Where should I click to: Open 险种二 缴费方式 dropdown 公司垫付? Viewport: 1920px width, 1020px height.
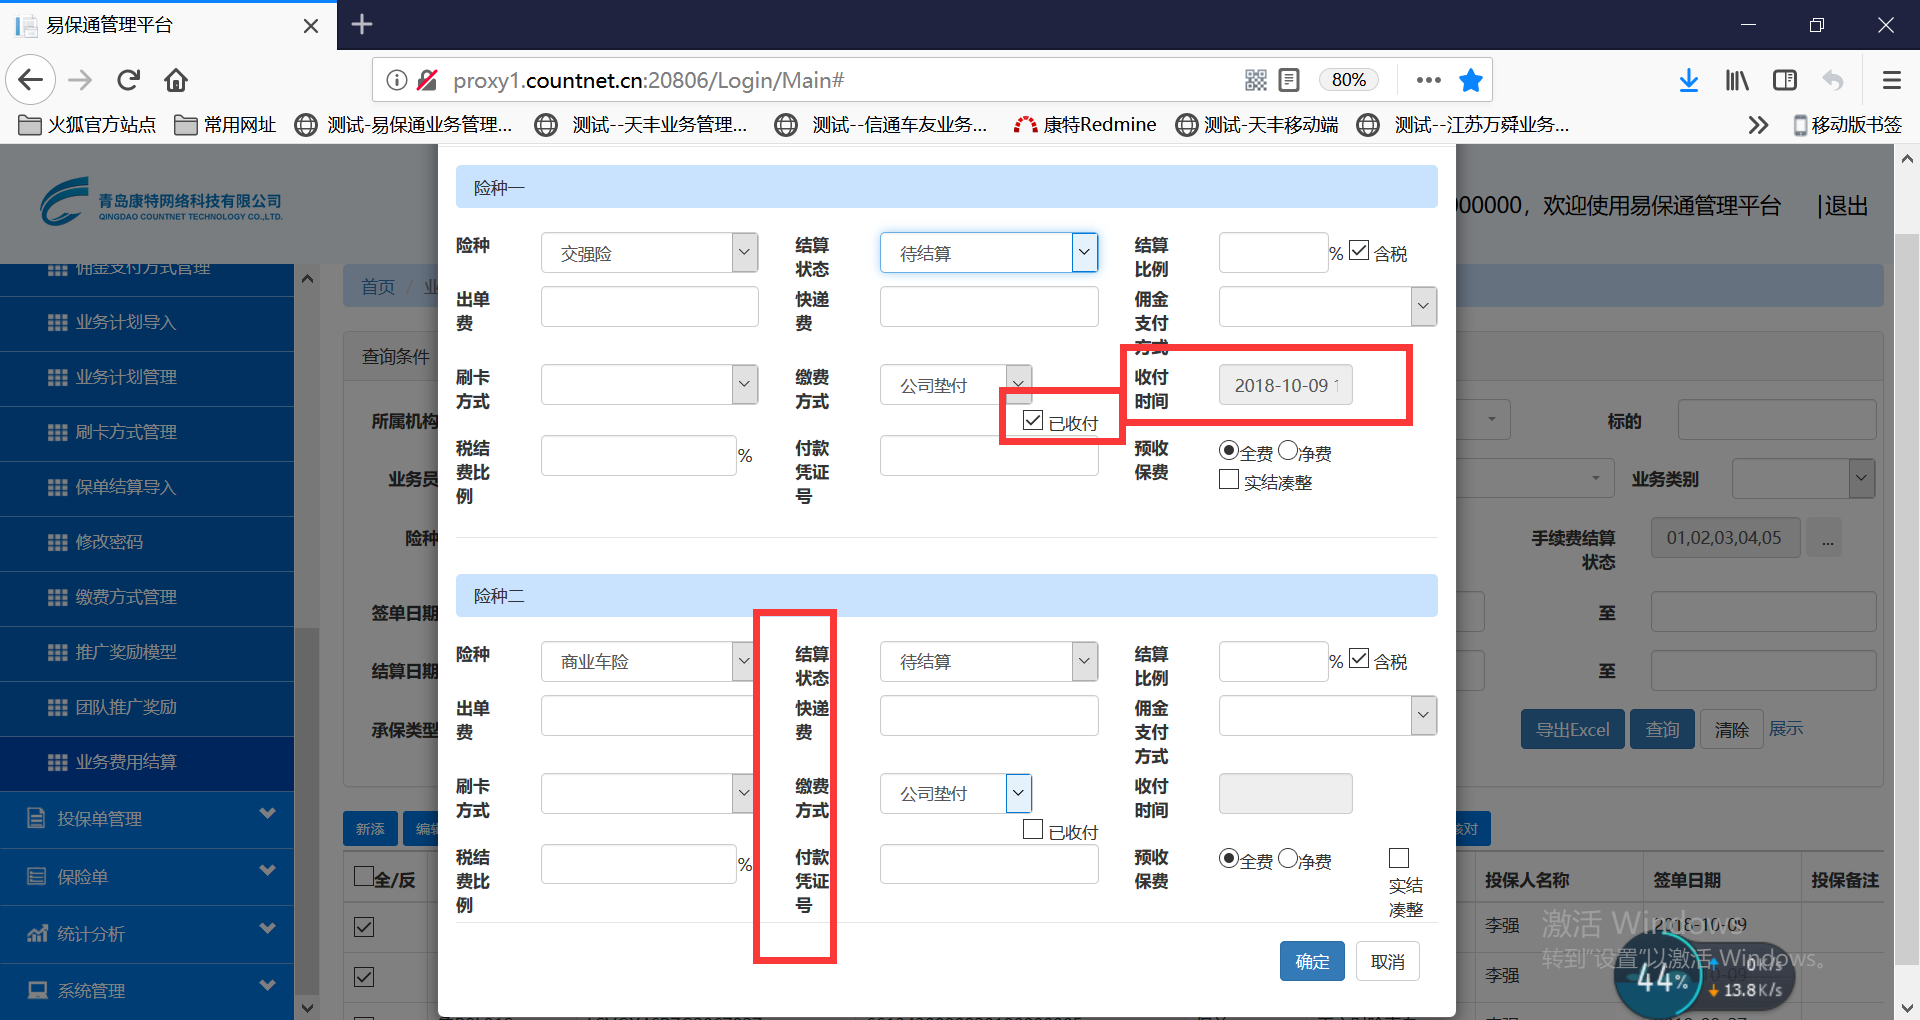point(955,794)
